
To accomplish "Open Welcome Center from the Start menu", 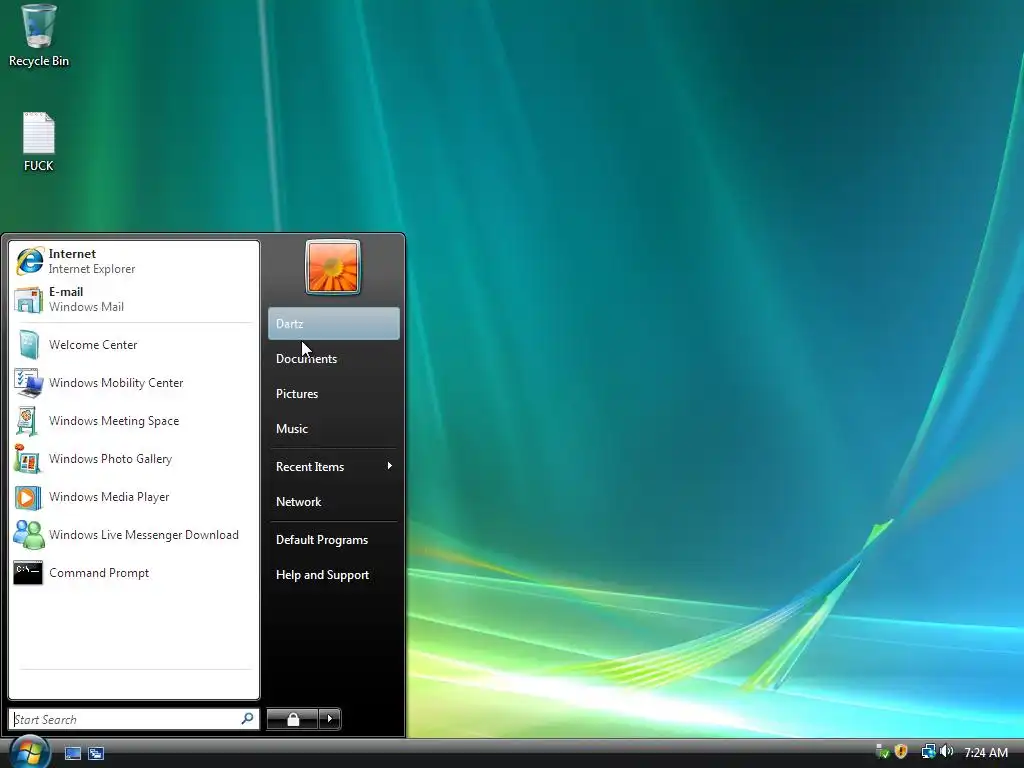I will coord(133,345).
